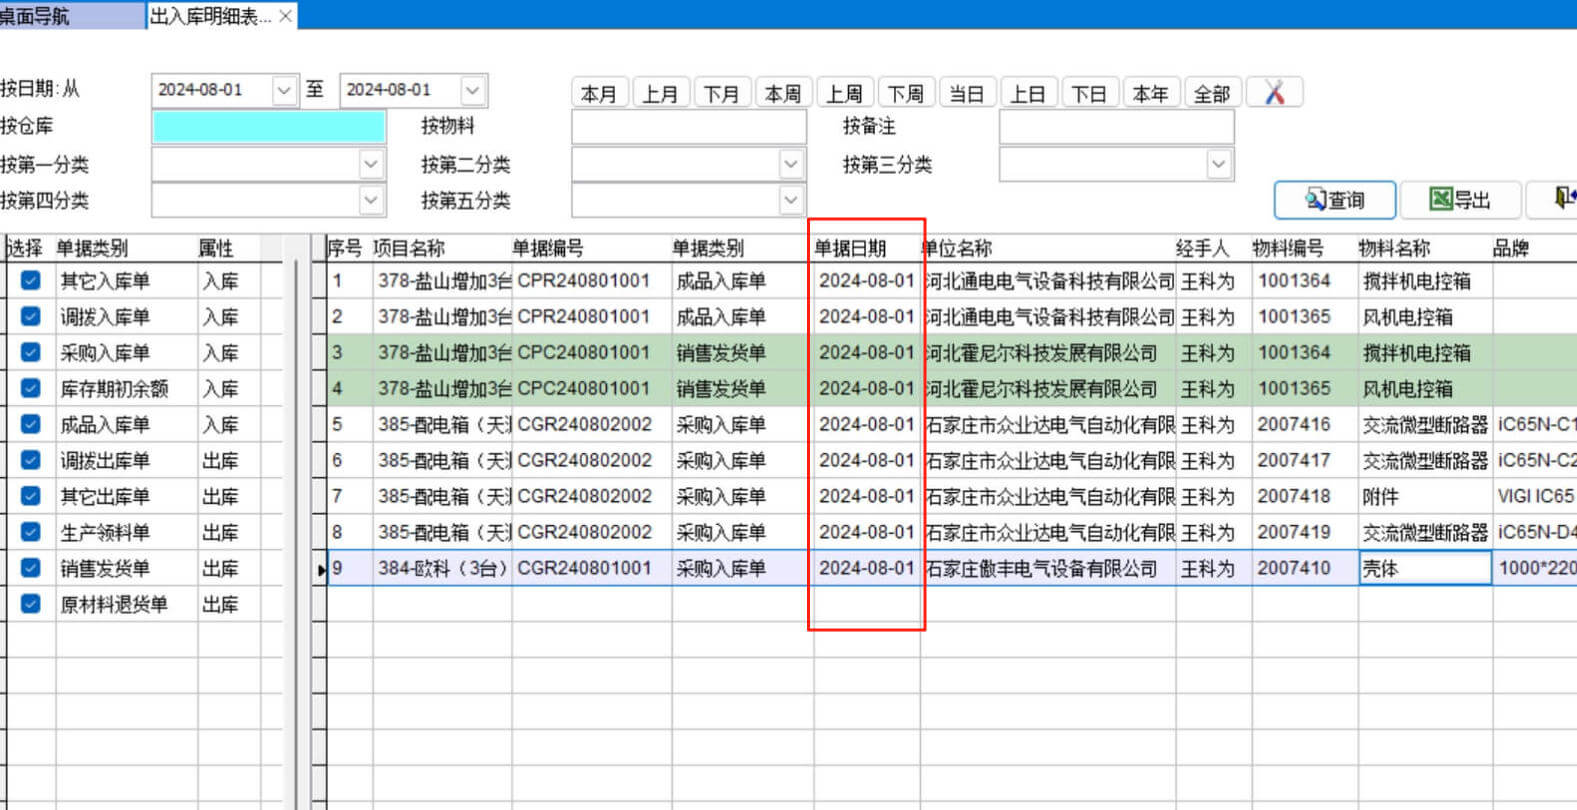Expand the 按第三分类 dropdown
This screenshot has height=810, width=1577.
point(1218,164)
